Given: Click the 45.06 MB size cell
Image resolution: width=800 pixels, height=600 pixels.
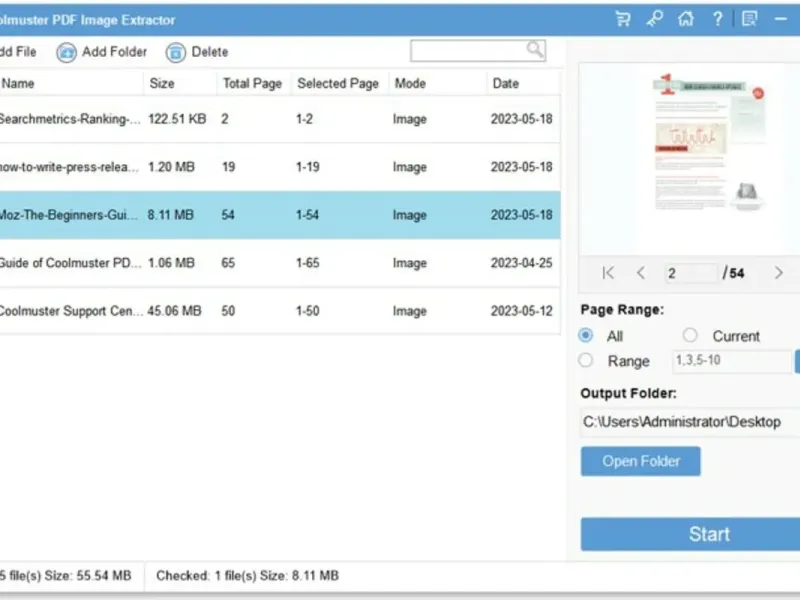Looking at the screenshot, I should (x=174, y=311).
